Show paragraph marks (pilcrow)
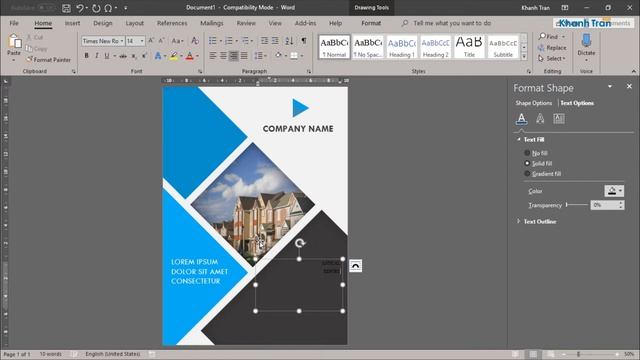This screenshot has height=360, width=640. pyautogui.click(x=304, y=40)
